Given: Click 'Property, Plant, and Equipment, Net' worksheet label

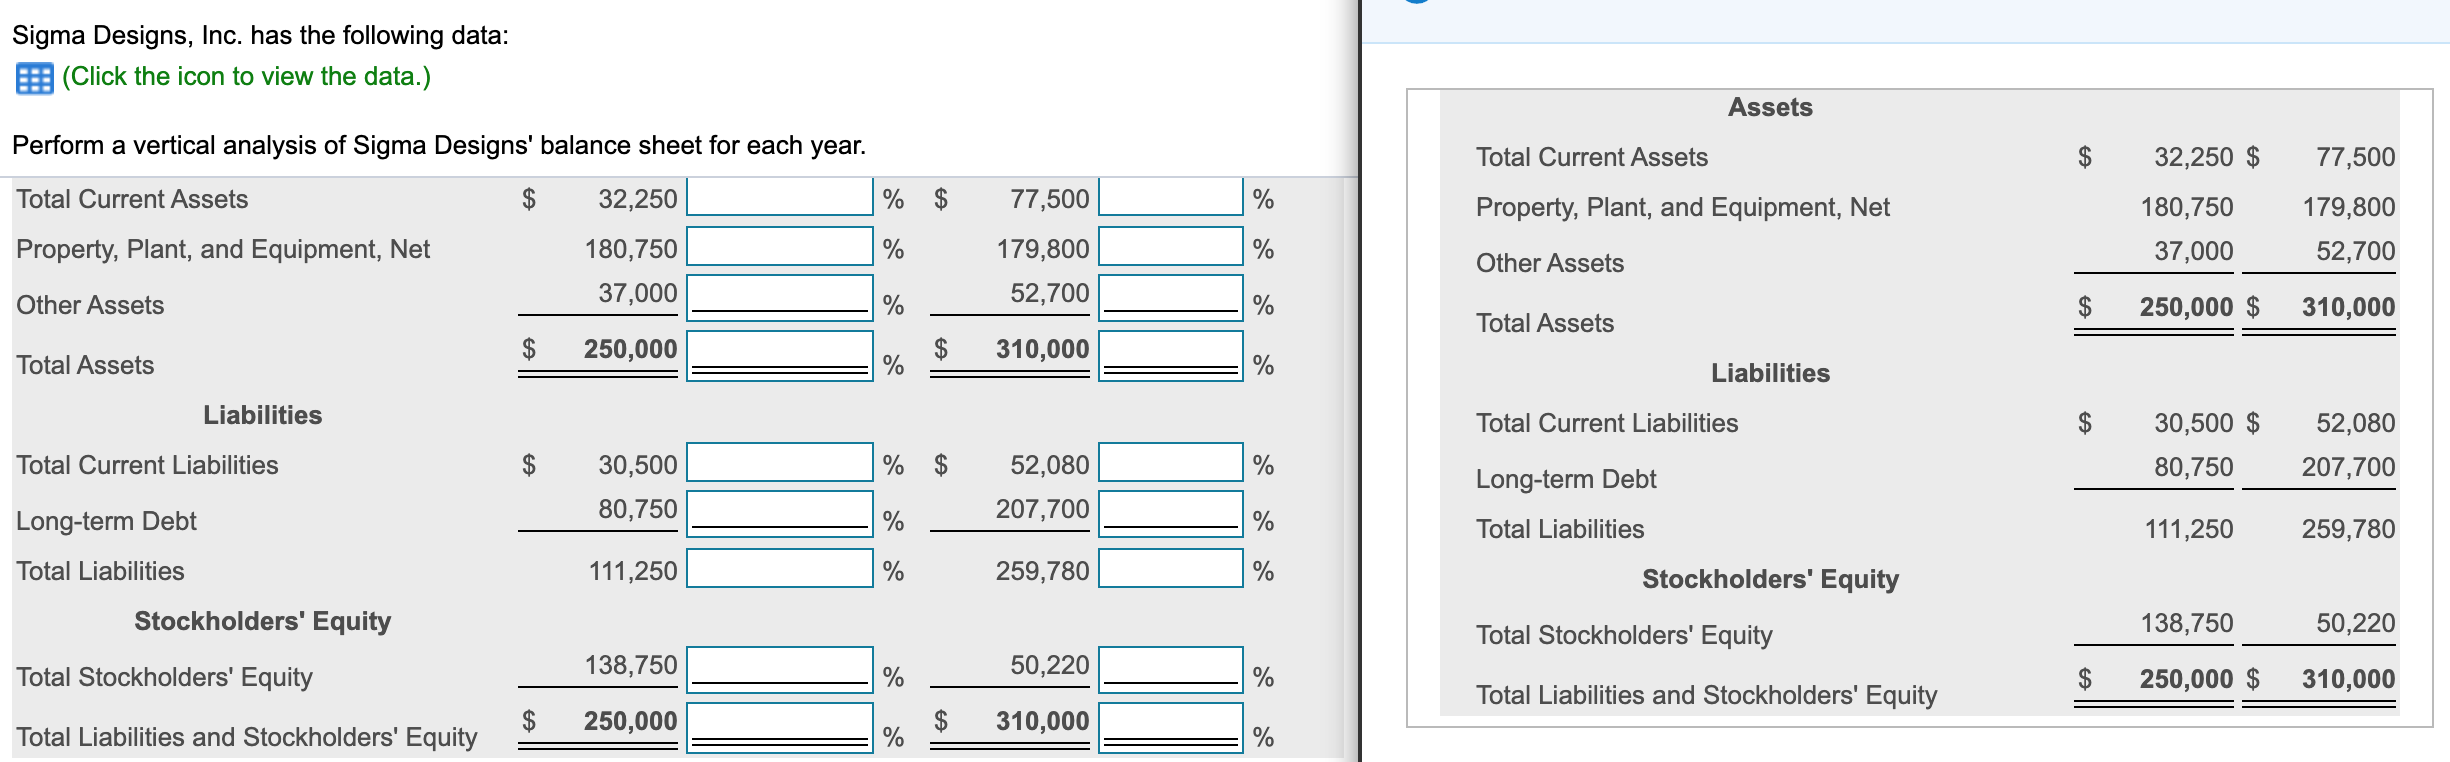Looking at the screenshot, I should coord(223,249).
